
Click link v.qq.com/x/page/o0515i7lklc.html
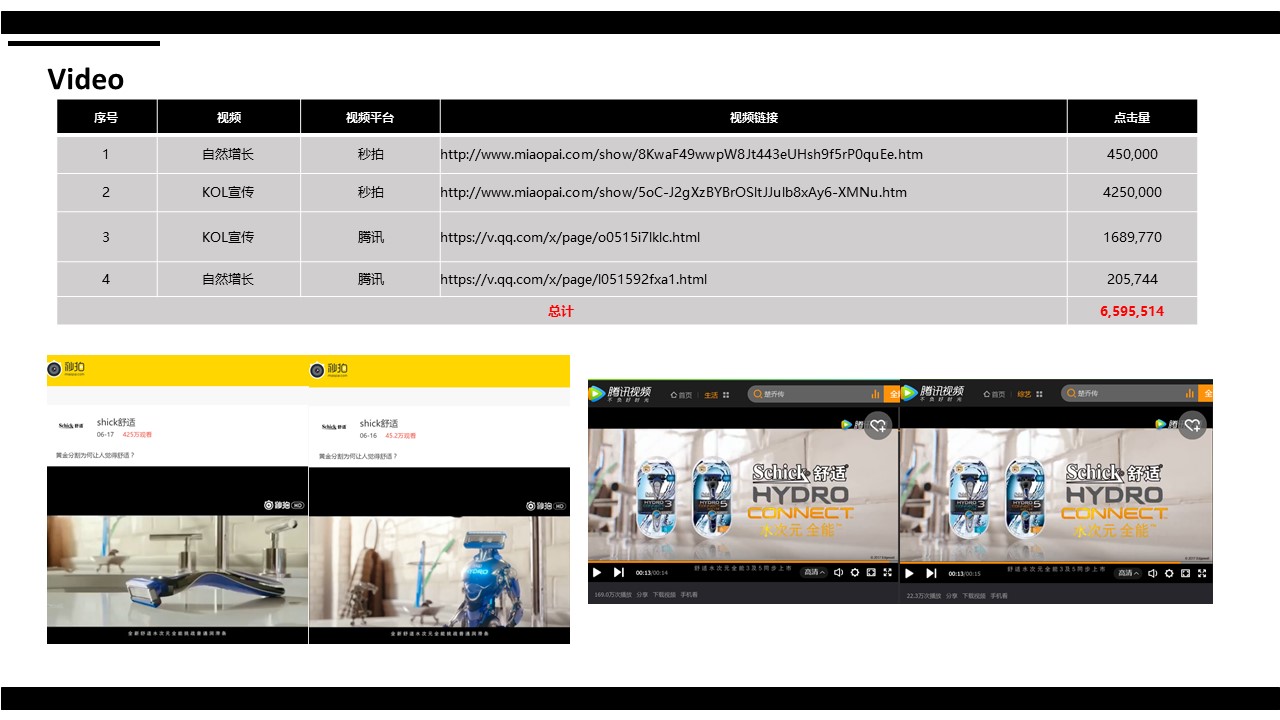570,237
